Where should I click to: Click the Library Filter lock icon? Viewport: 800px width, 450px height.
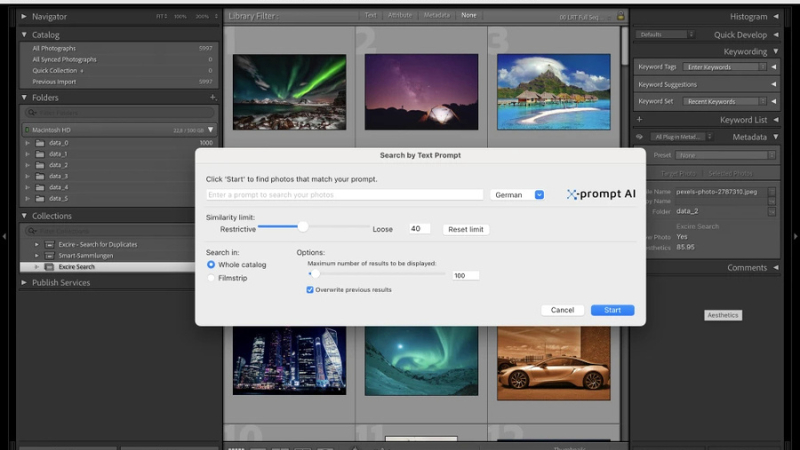coord(620,16)
